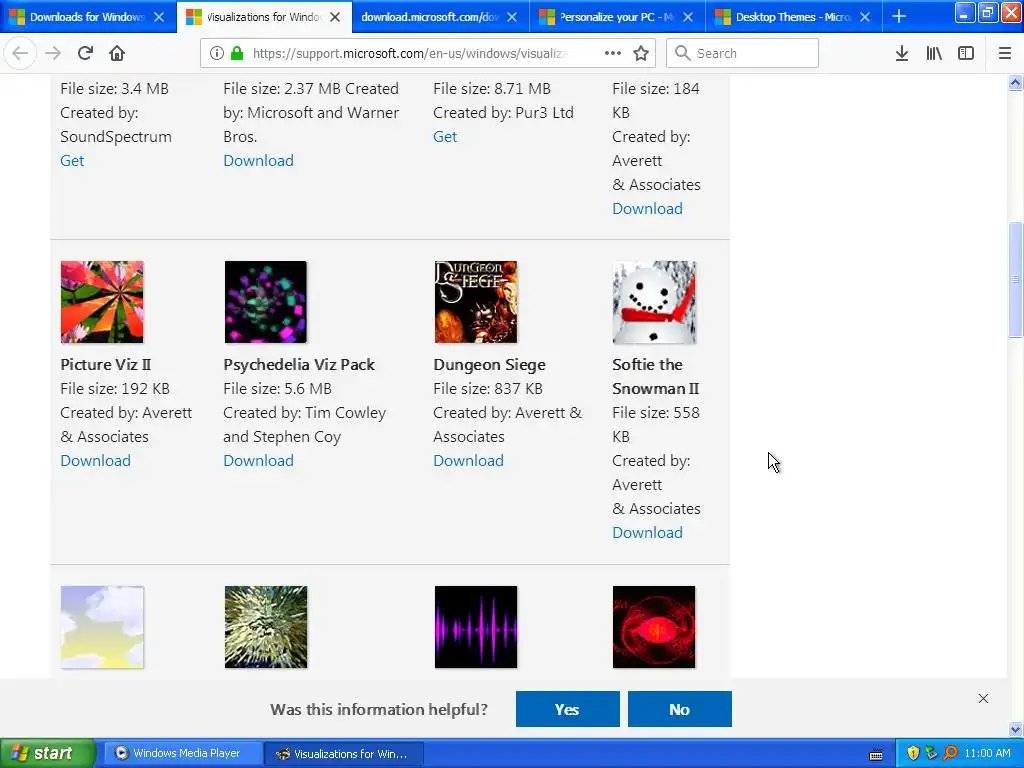
Task: Answer Yes to helpful feedback
Action: click(x=568, y=709)
